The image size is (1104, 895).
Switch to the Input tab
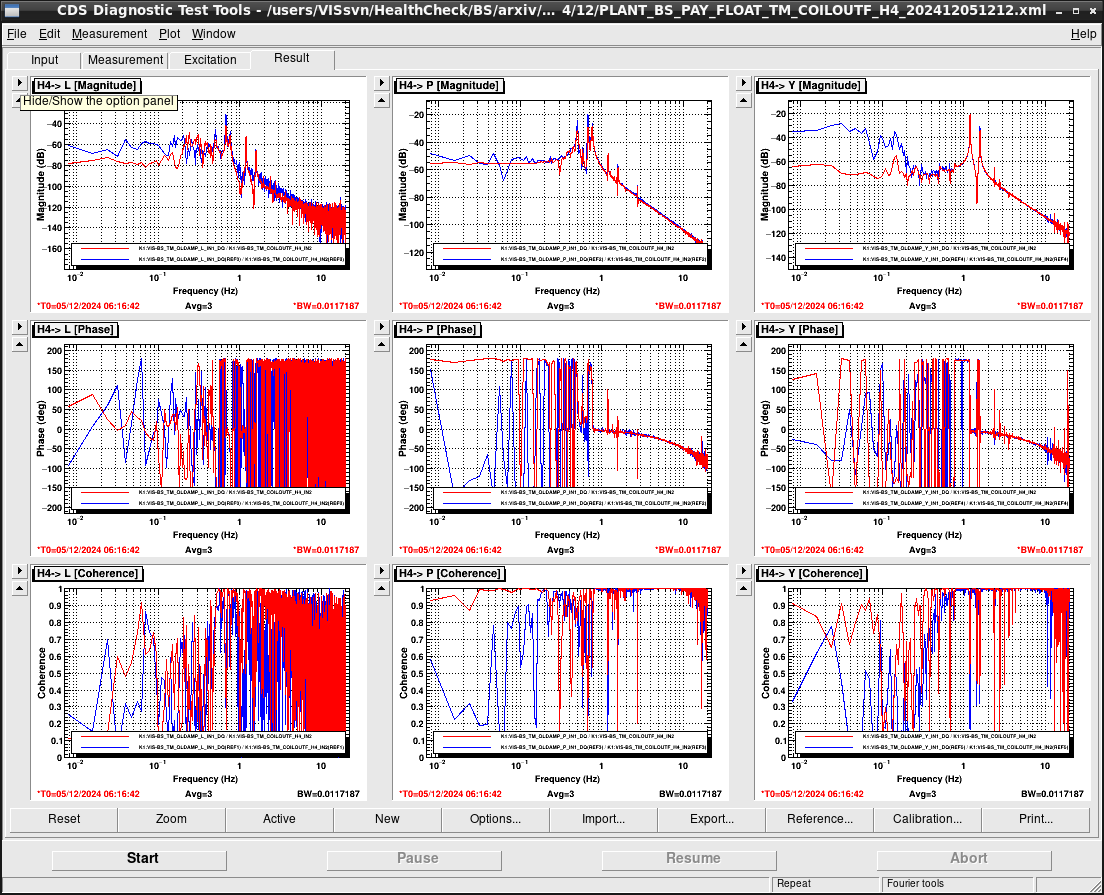coord(44,60)
